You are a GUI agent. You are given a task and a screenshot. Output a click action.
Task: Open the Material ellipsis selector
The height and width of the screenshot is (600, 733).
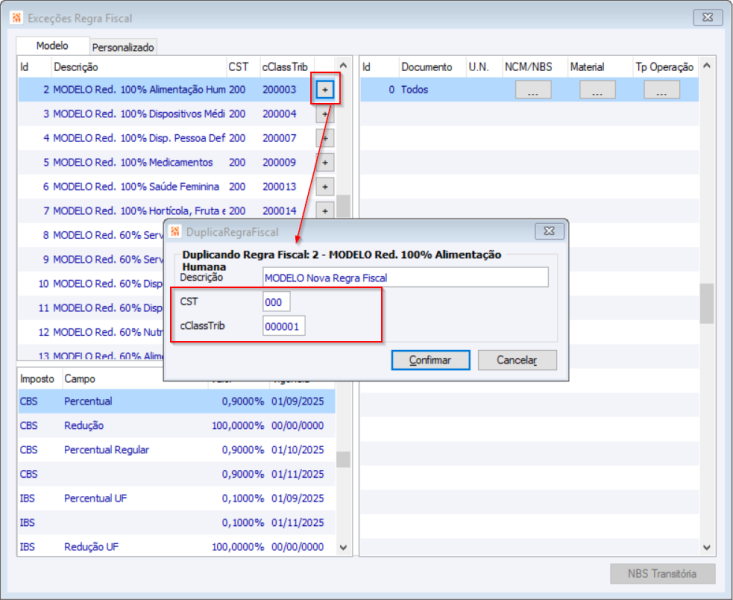[597, 89]
